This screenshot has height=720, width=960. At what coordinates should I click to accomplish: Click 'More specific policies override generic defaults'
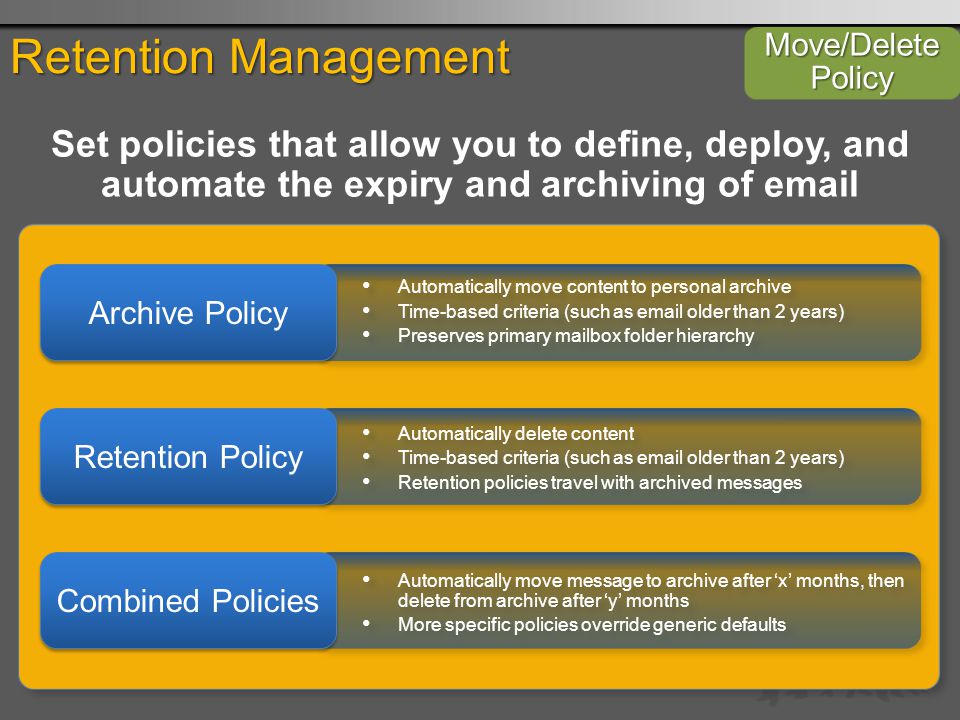coord(591,624)
